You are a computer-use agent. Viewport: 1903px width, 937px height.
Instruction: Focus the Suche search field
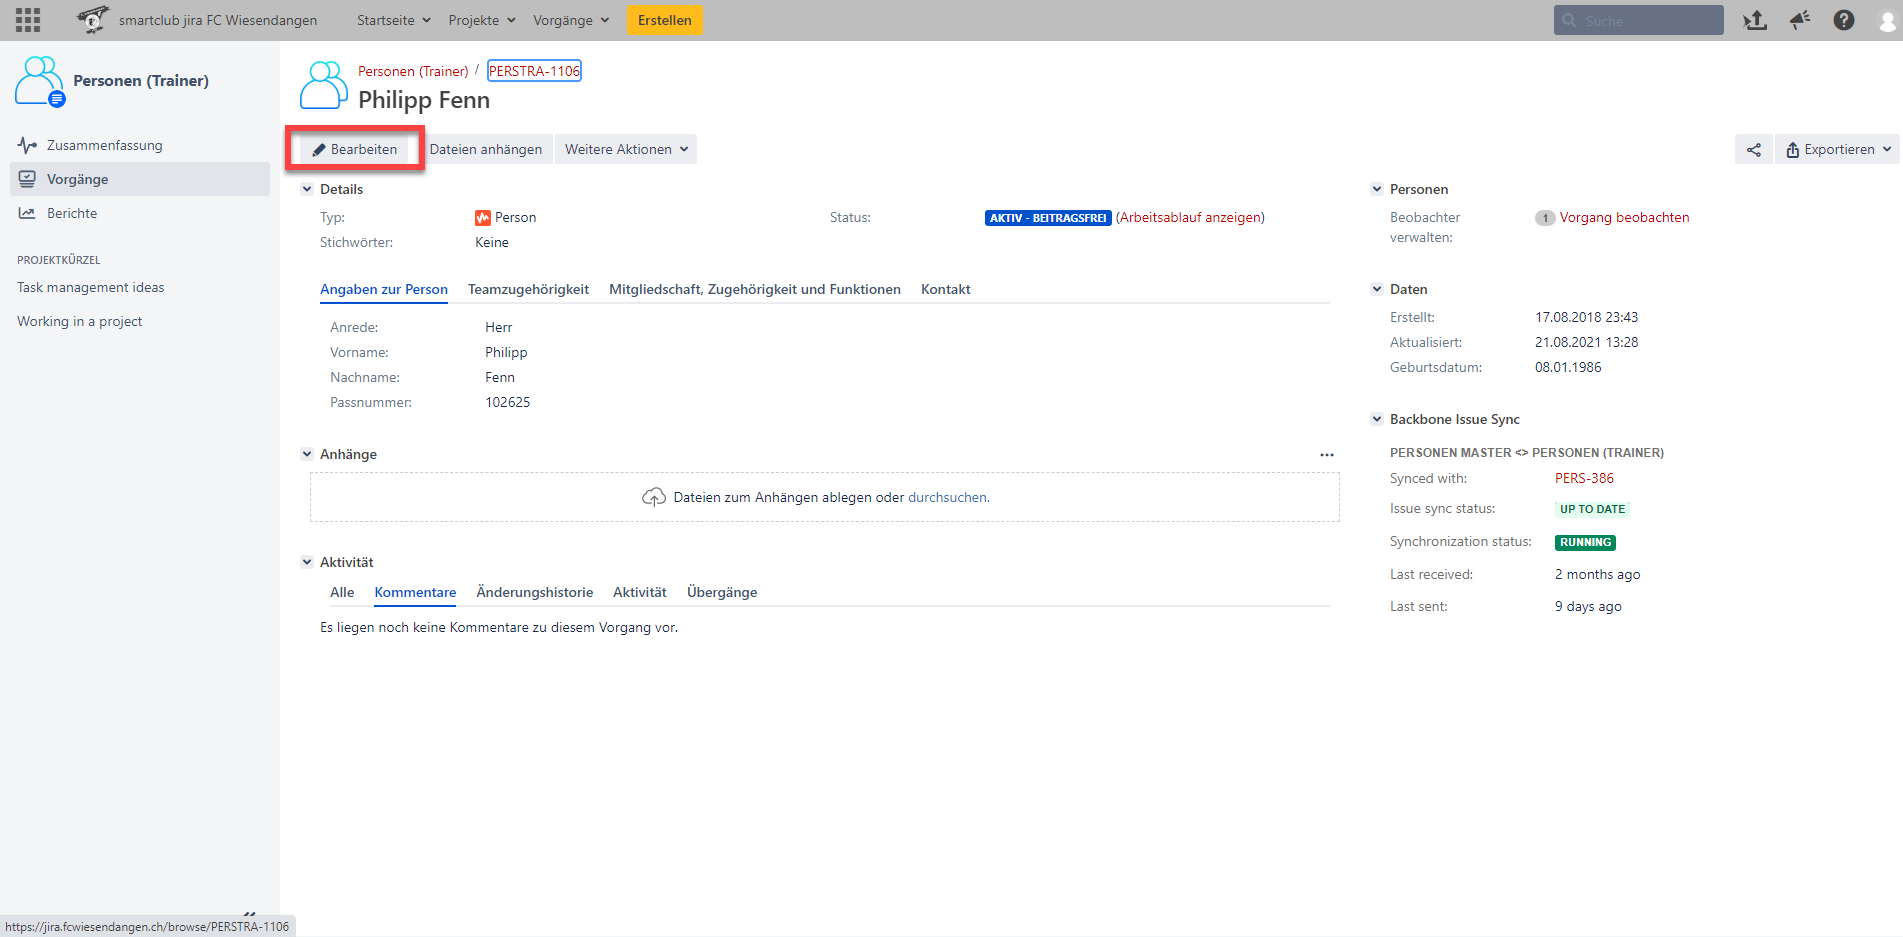tap(1645, 20)
